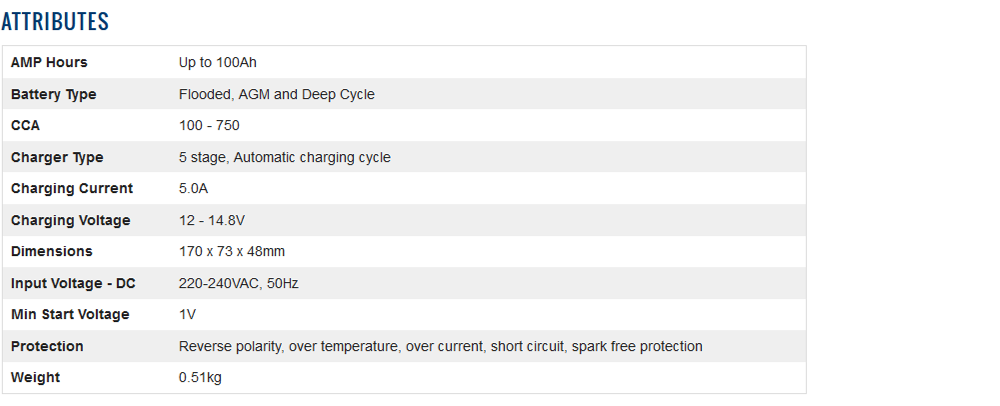Click the Charger Type label
Screen dimensions: 1000x406
click(57, 157)
